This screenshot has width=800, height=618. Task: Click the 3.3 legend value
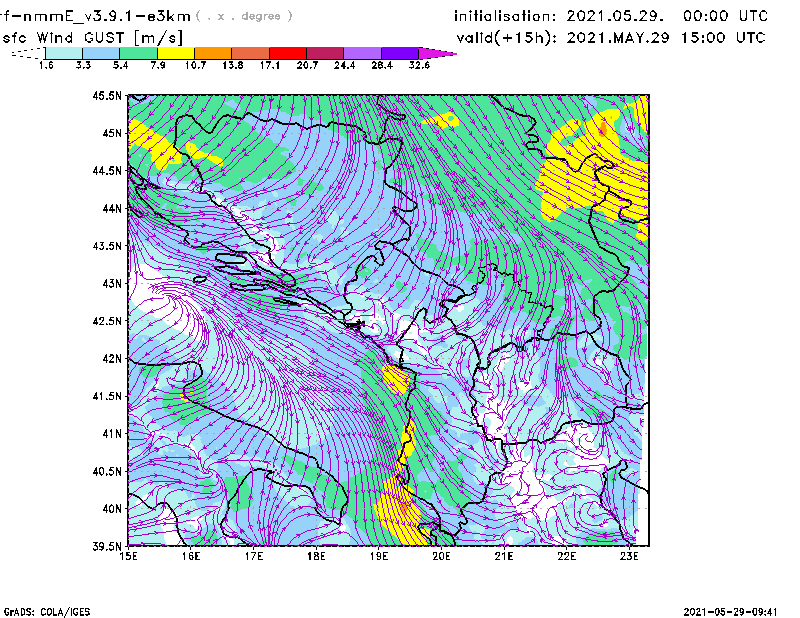click(83, 65)
